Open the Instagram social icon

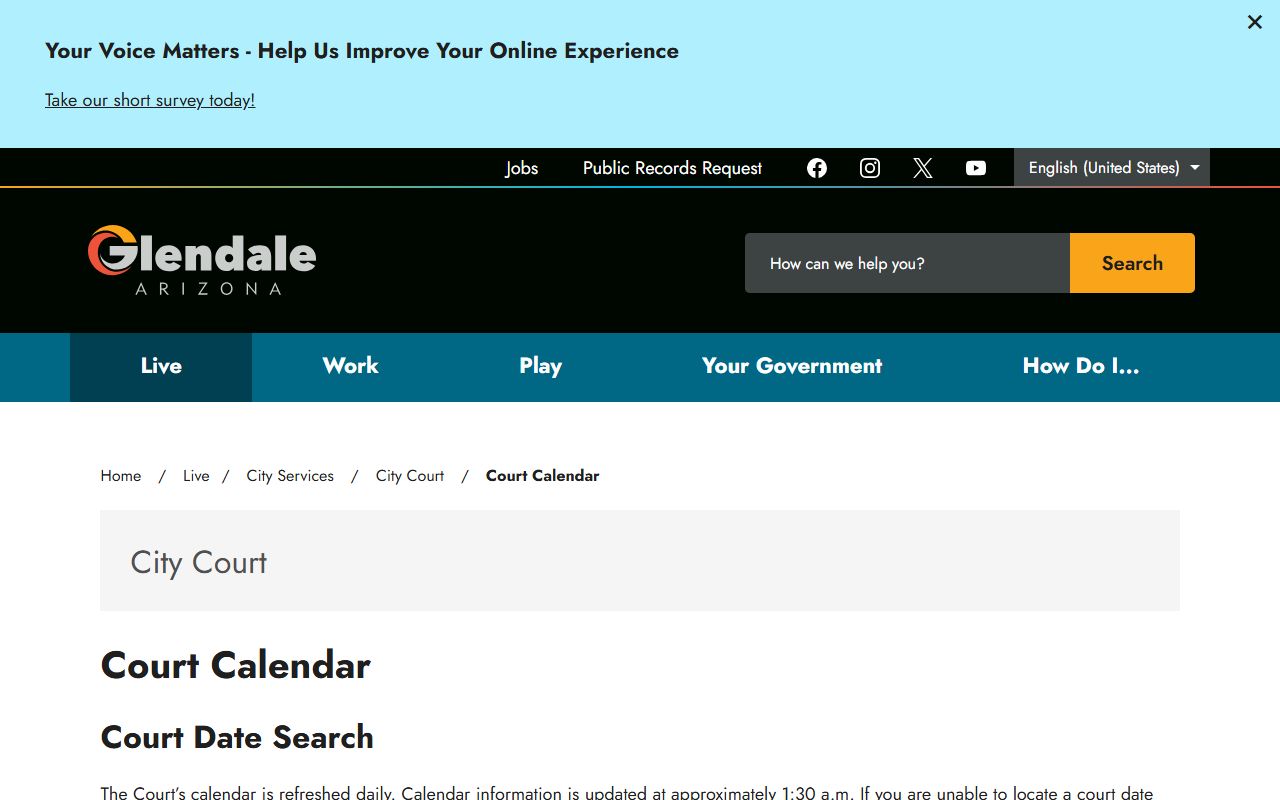pos(870,168)
